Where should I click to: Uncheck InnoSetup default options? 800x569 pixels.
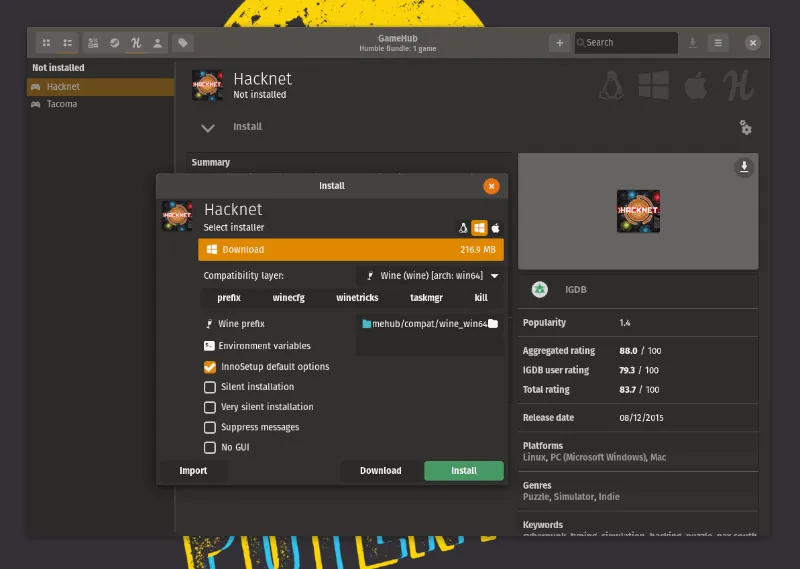[210, 367]
